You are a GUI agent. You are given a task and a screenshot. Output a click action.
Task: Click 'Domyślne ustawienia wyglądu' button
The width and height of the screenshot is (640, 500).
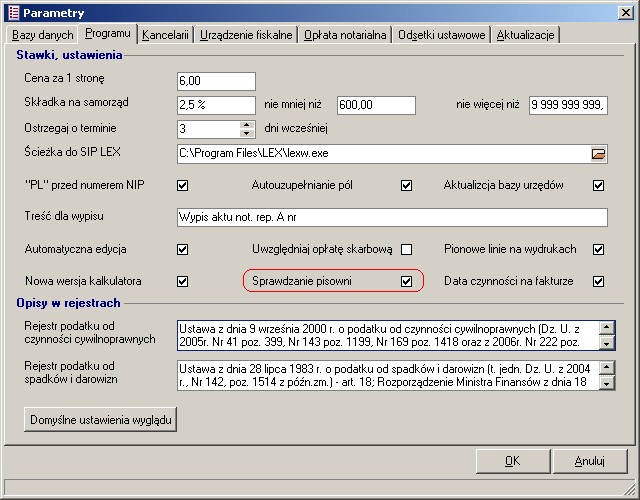100,420
